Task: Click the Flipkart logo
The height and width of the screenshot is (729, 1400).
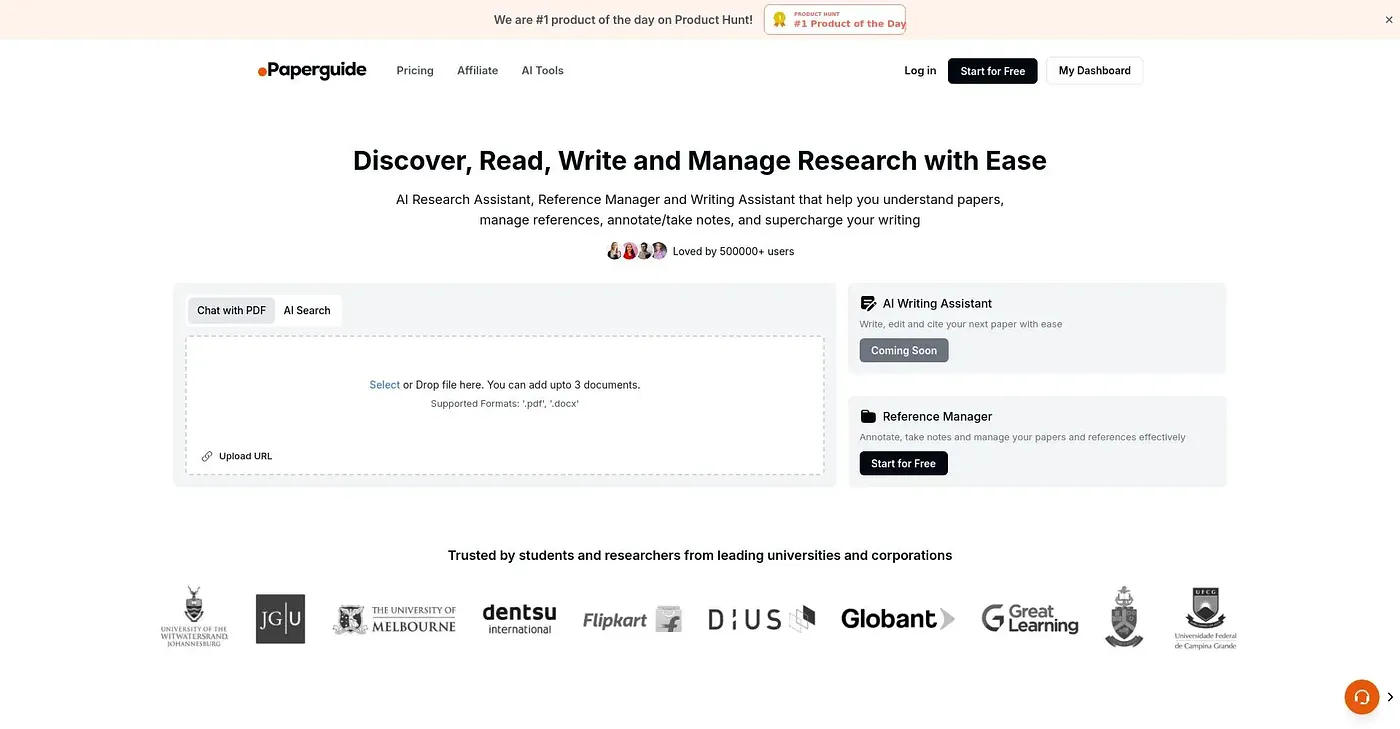Action: pos(632,619)
